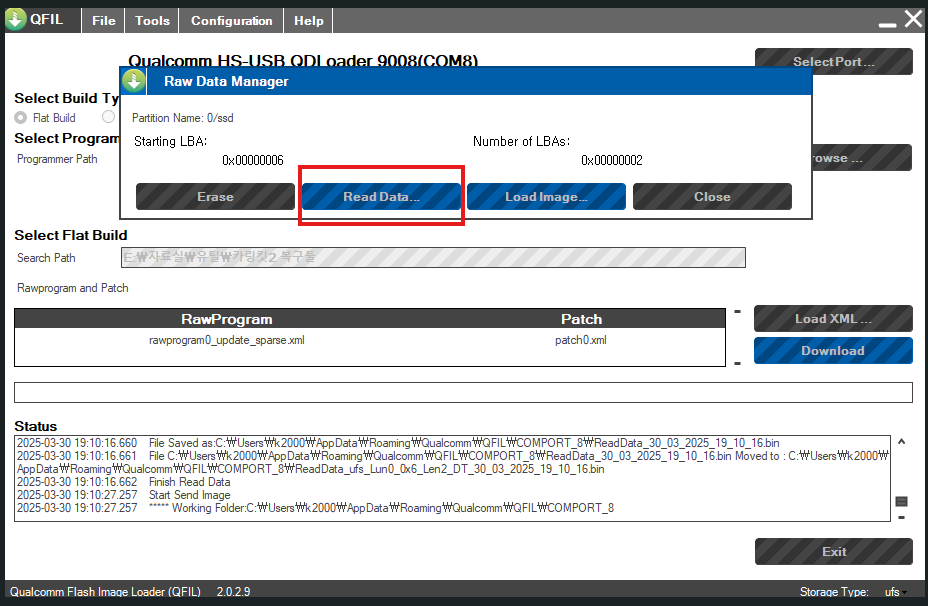Click the programmer Browse... button
Image resolution: width=928 pixels, height=606 pixels.
862,158
